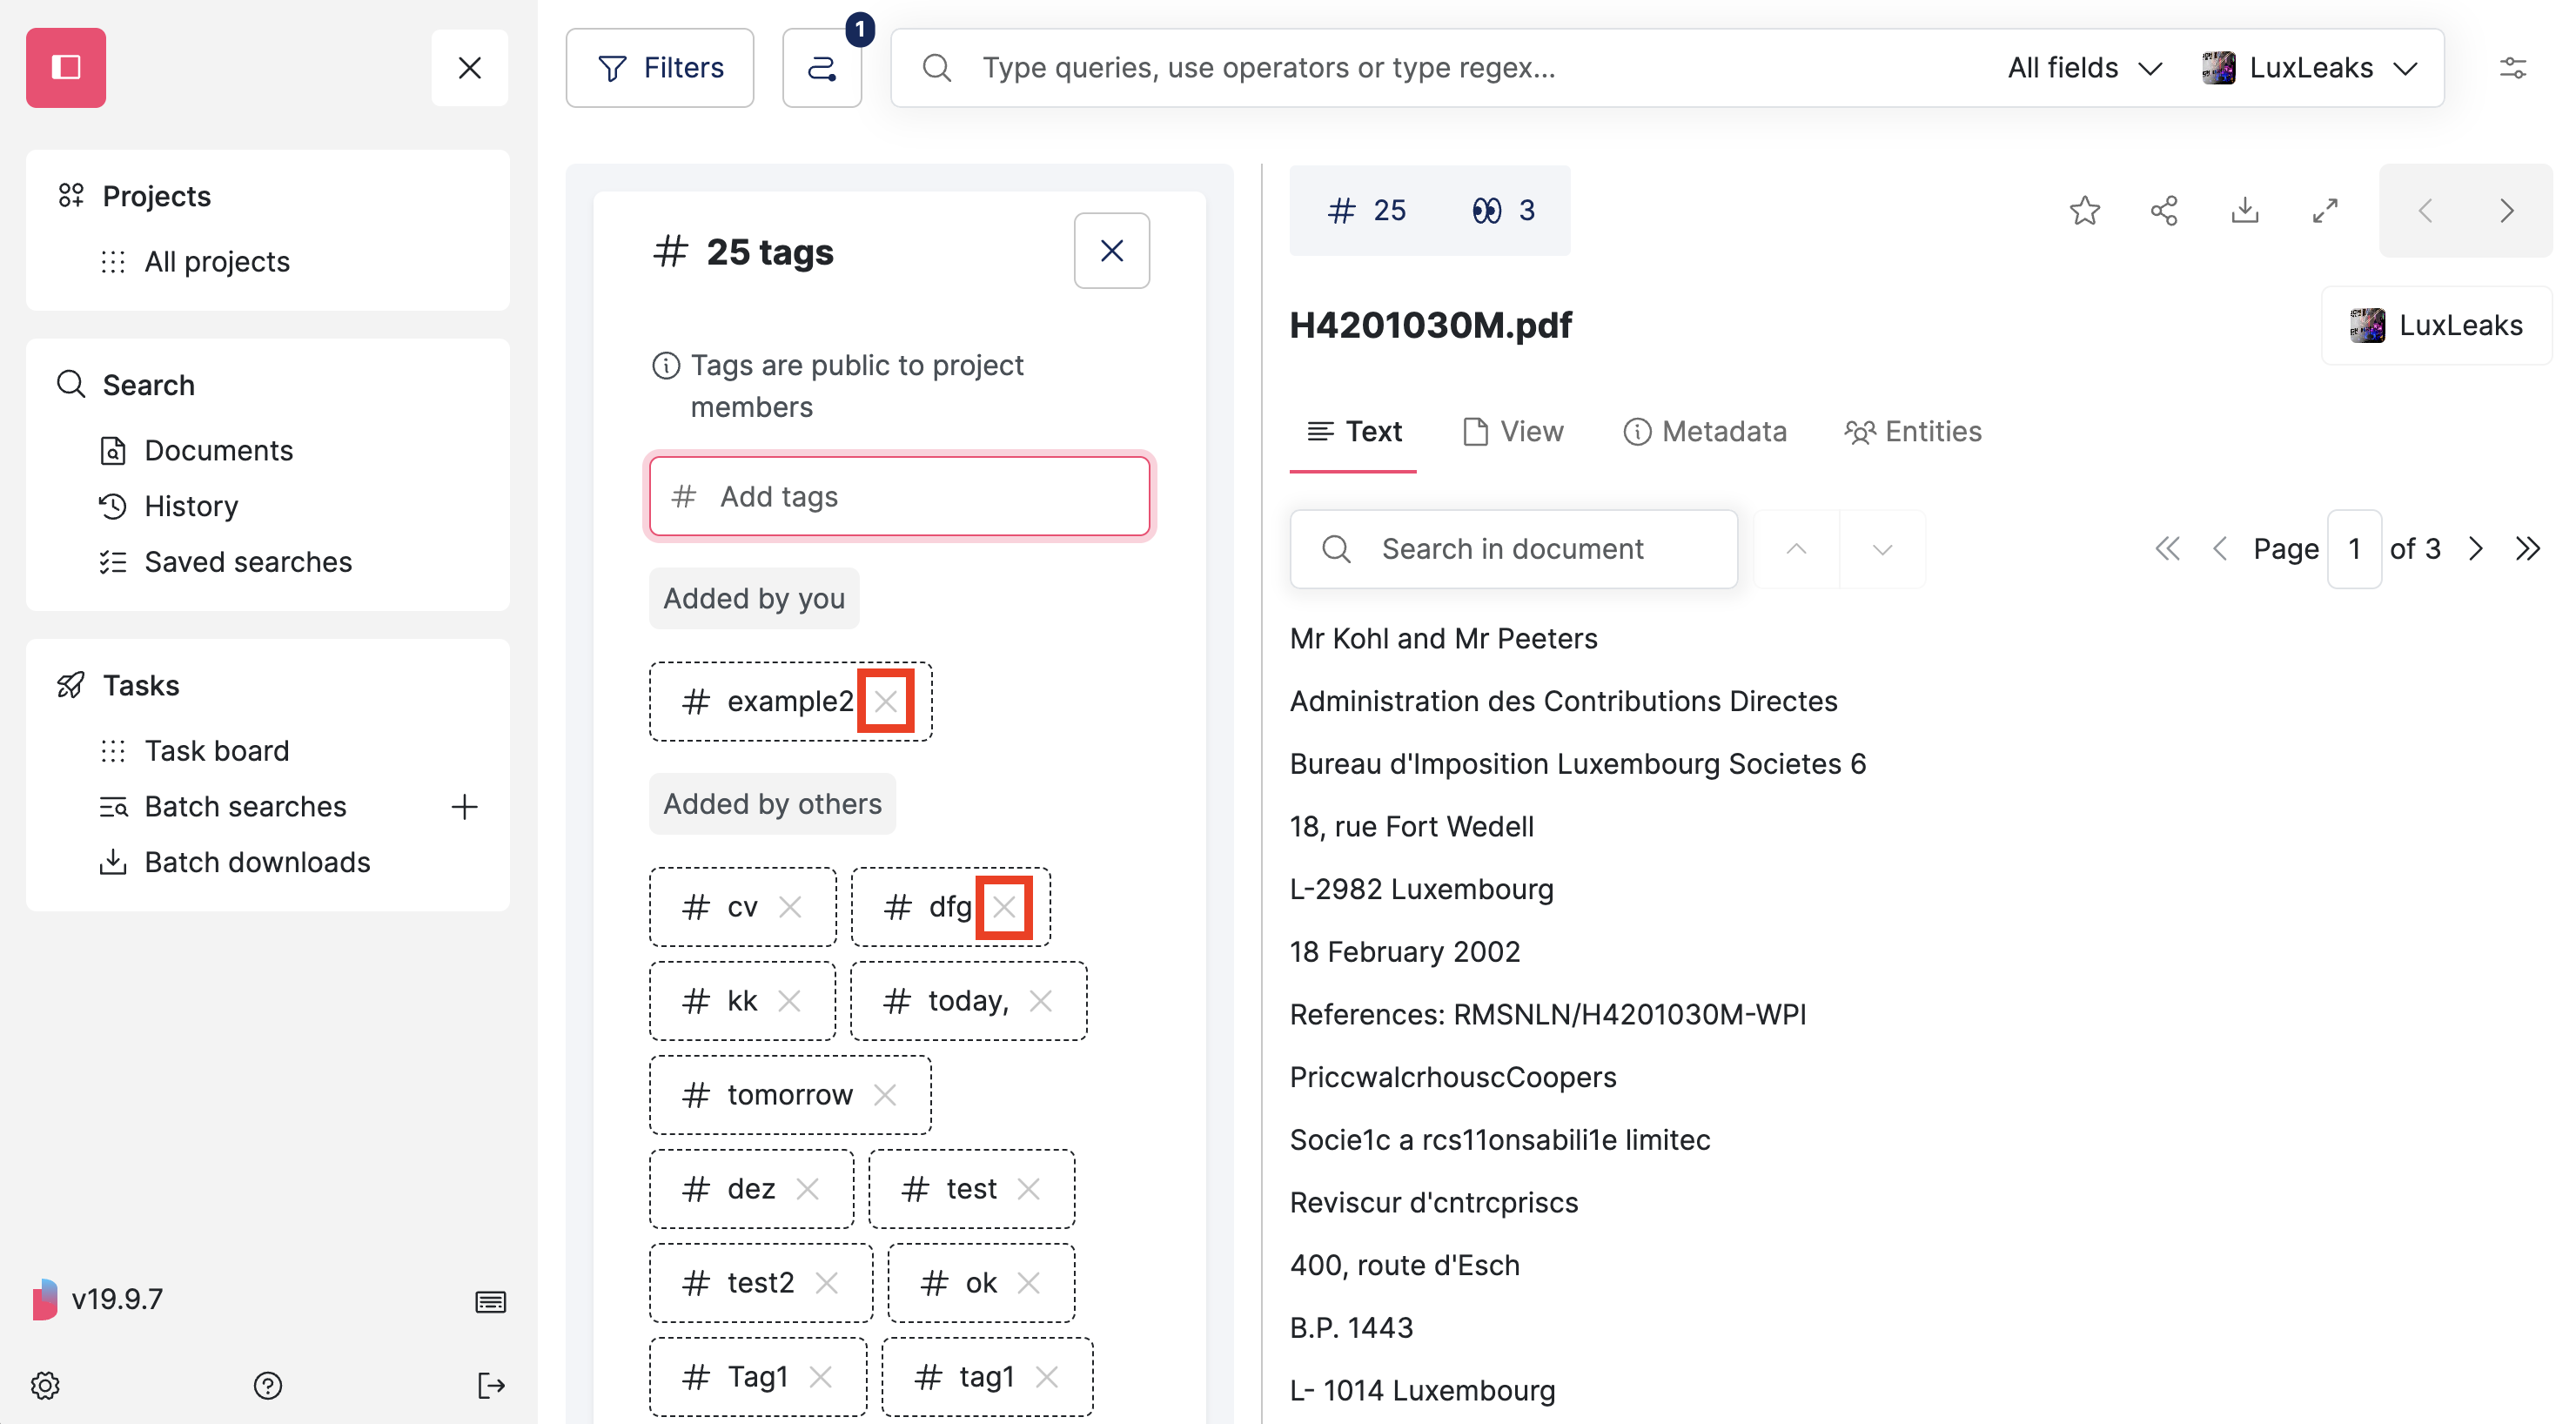Image resolution: width=2576 pixels, height=1424 pixels.
Task: Share the document via share icon
Action: (2164, 210)
